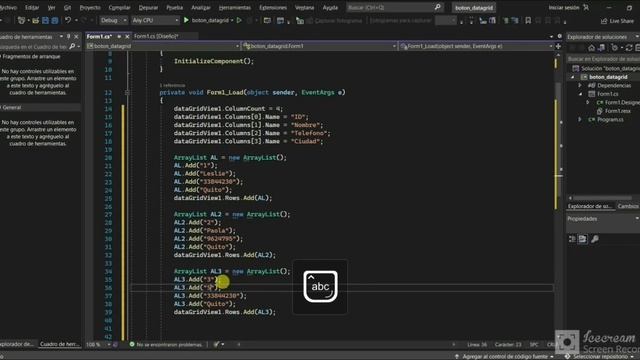Select the General group in the toolbox
This screenshot has height=360, width=640.
click(40, 107)
